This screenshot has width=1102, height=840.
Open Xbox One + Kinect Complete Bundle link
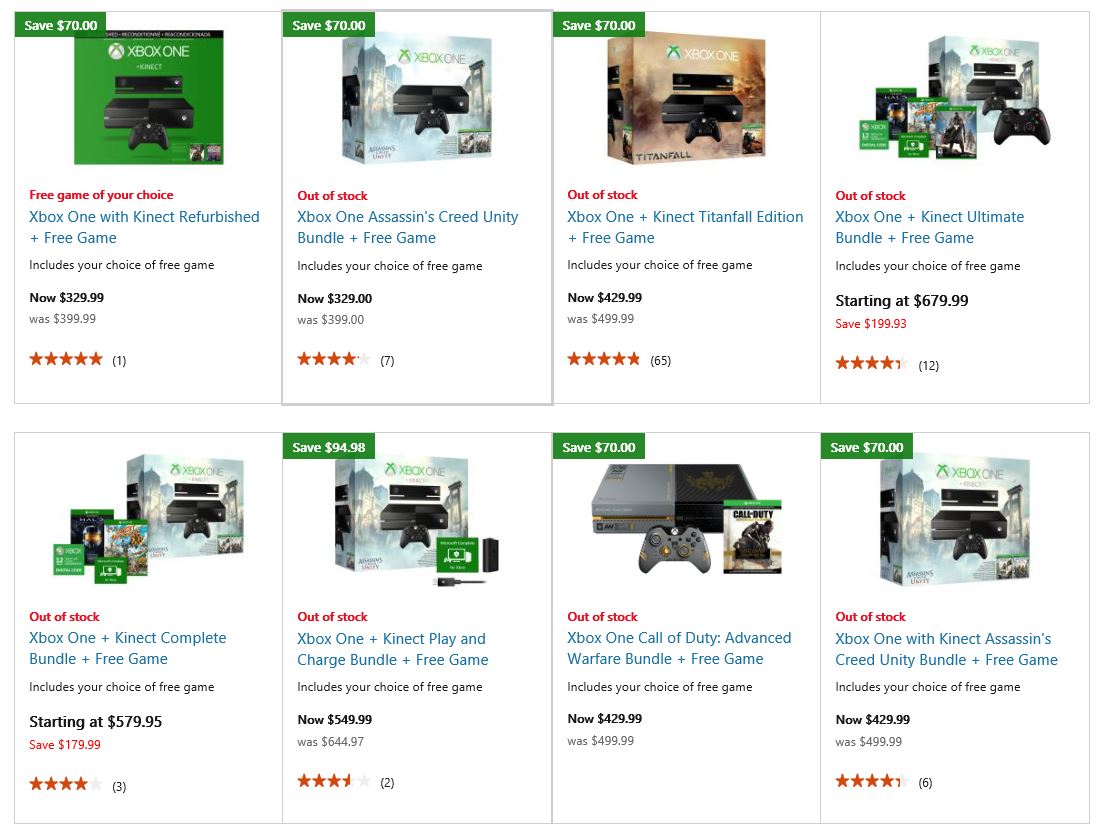[127, 648]
